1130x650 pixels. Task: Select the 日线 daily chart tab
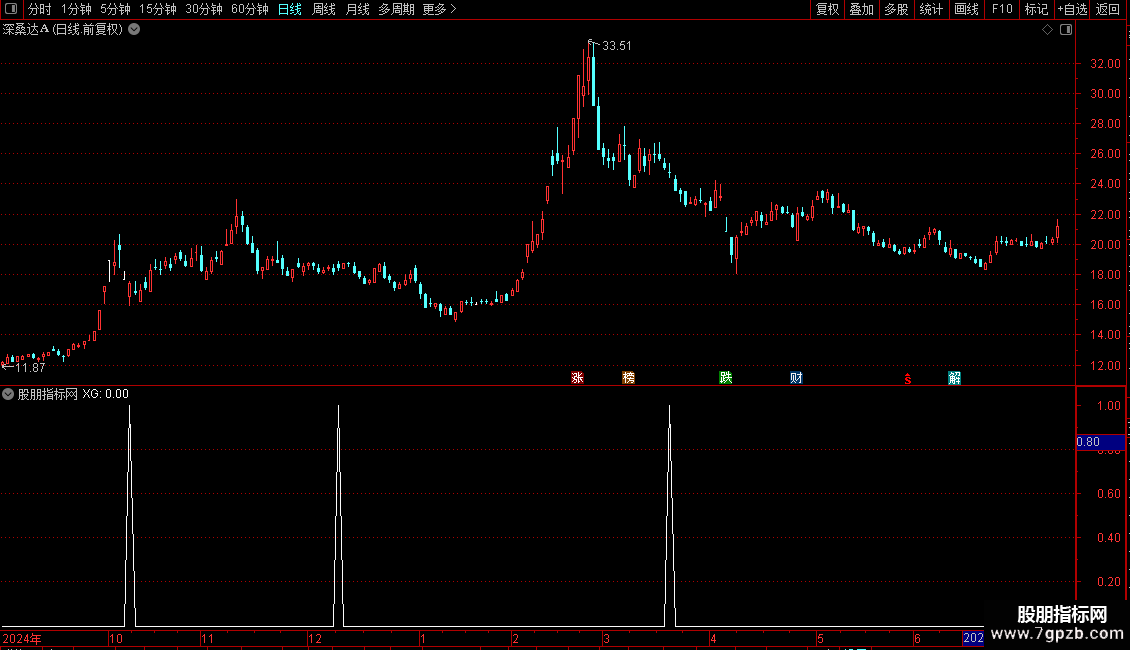point(290,9)
